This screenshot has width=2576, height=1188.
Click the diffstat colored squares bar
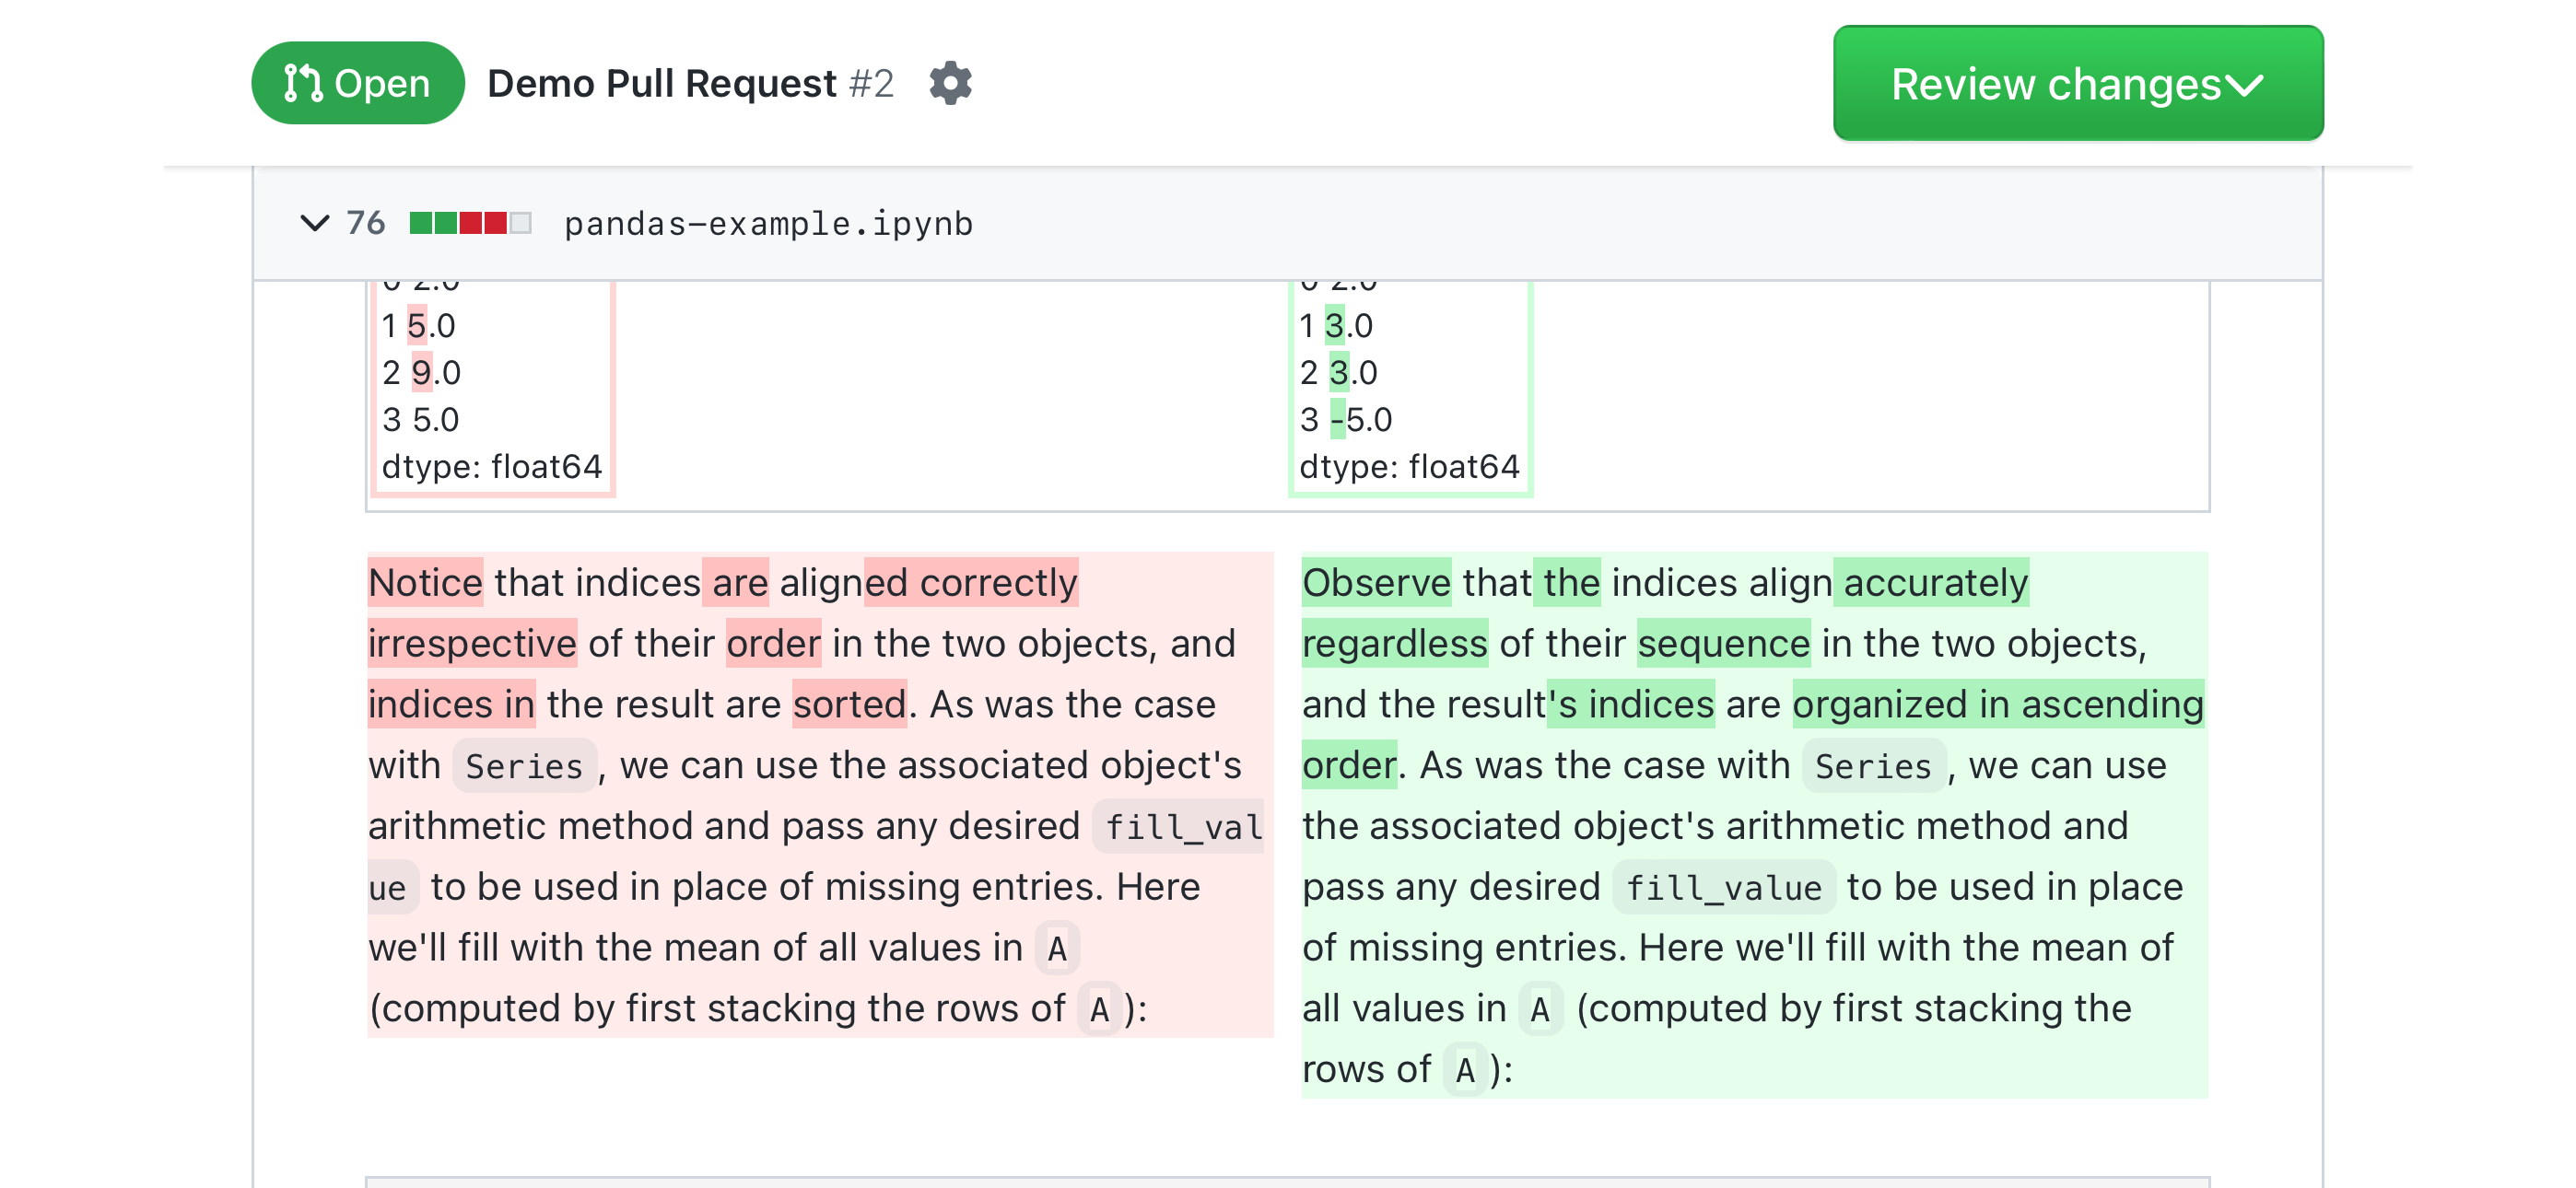470,223
